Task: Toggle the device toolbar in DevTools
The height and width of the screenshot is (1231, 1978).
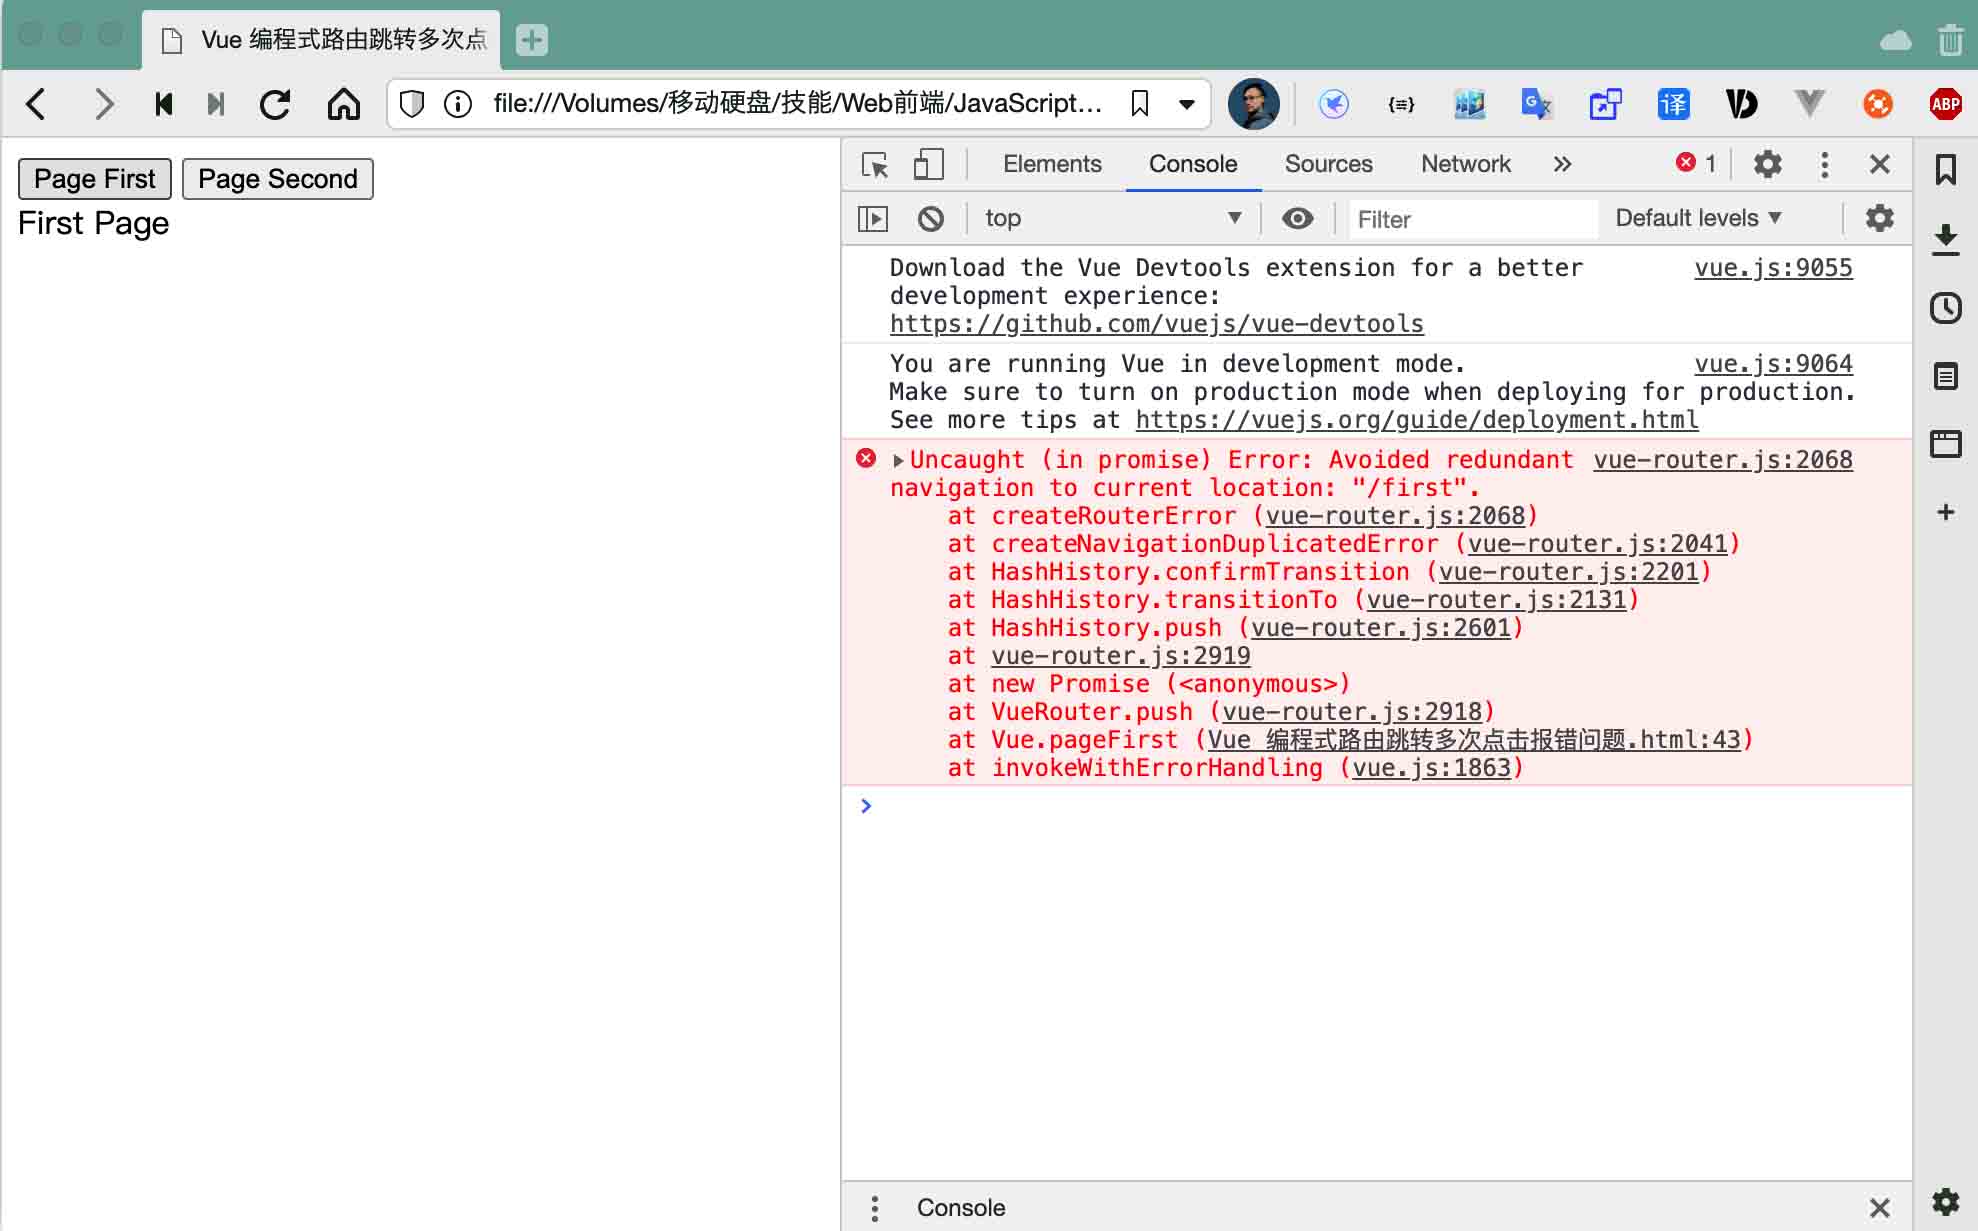Action: click(x=928, y=164)
